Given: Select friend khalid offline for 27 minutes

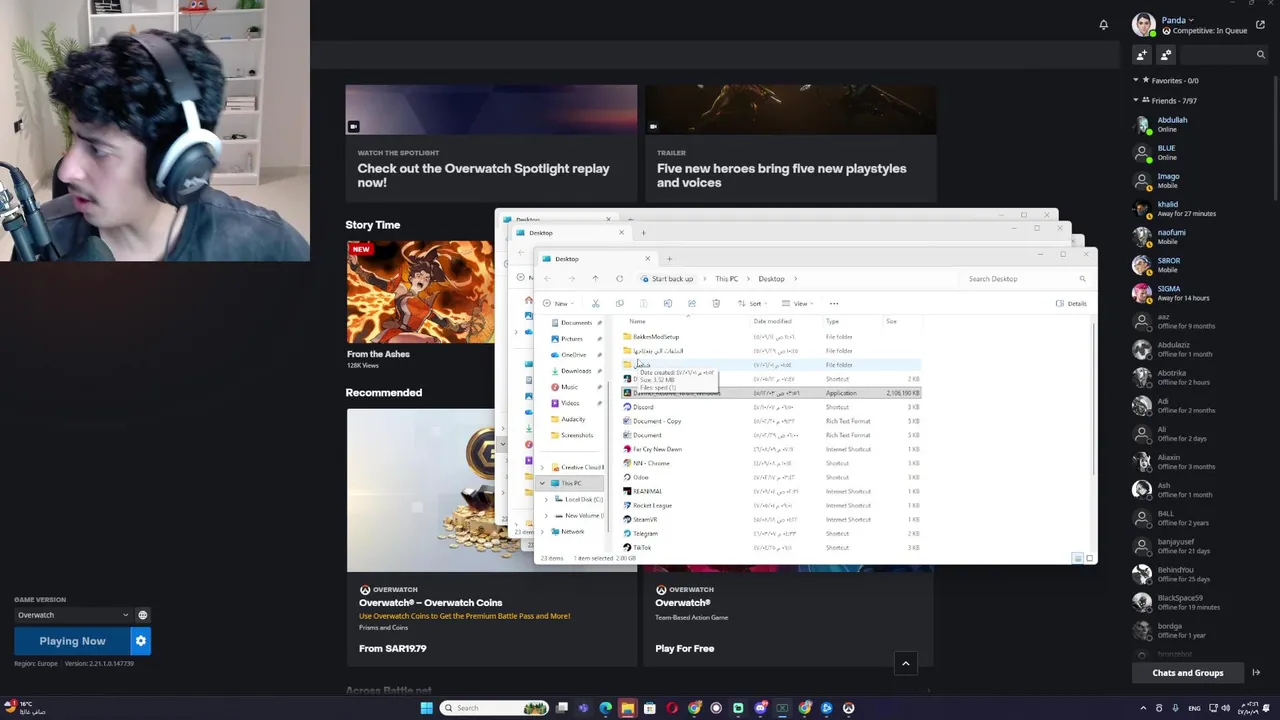Looking at the screenshot, I should 1200,208.
